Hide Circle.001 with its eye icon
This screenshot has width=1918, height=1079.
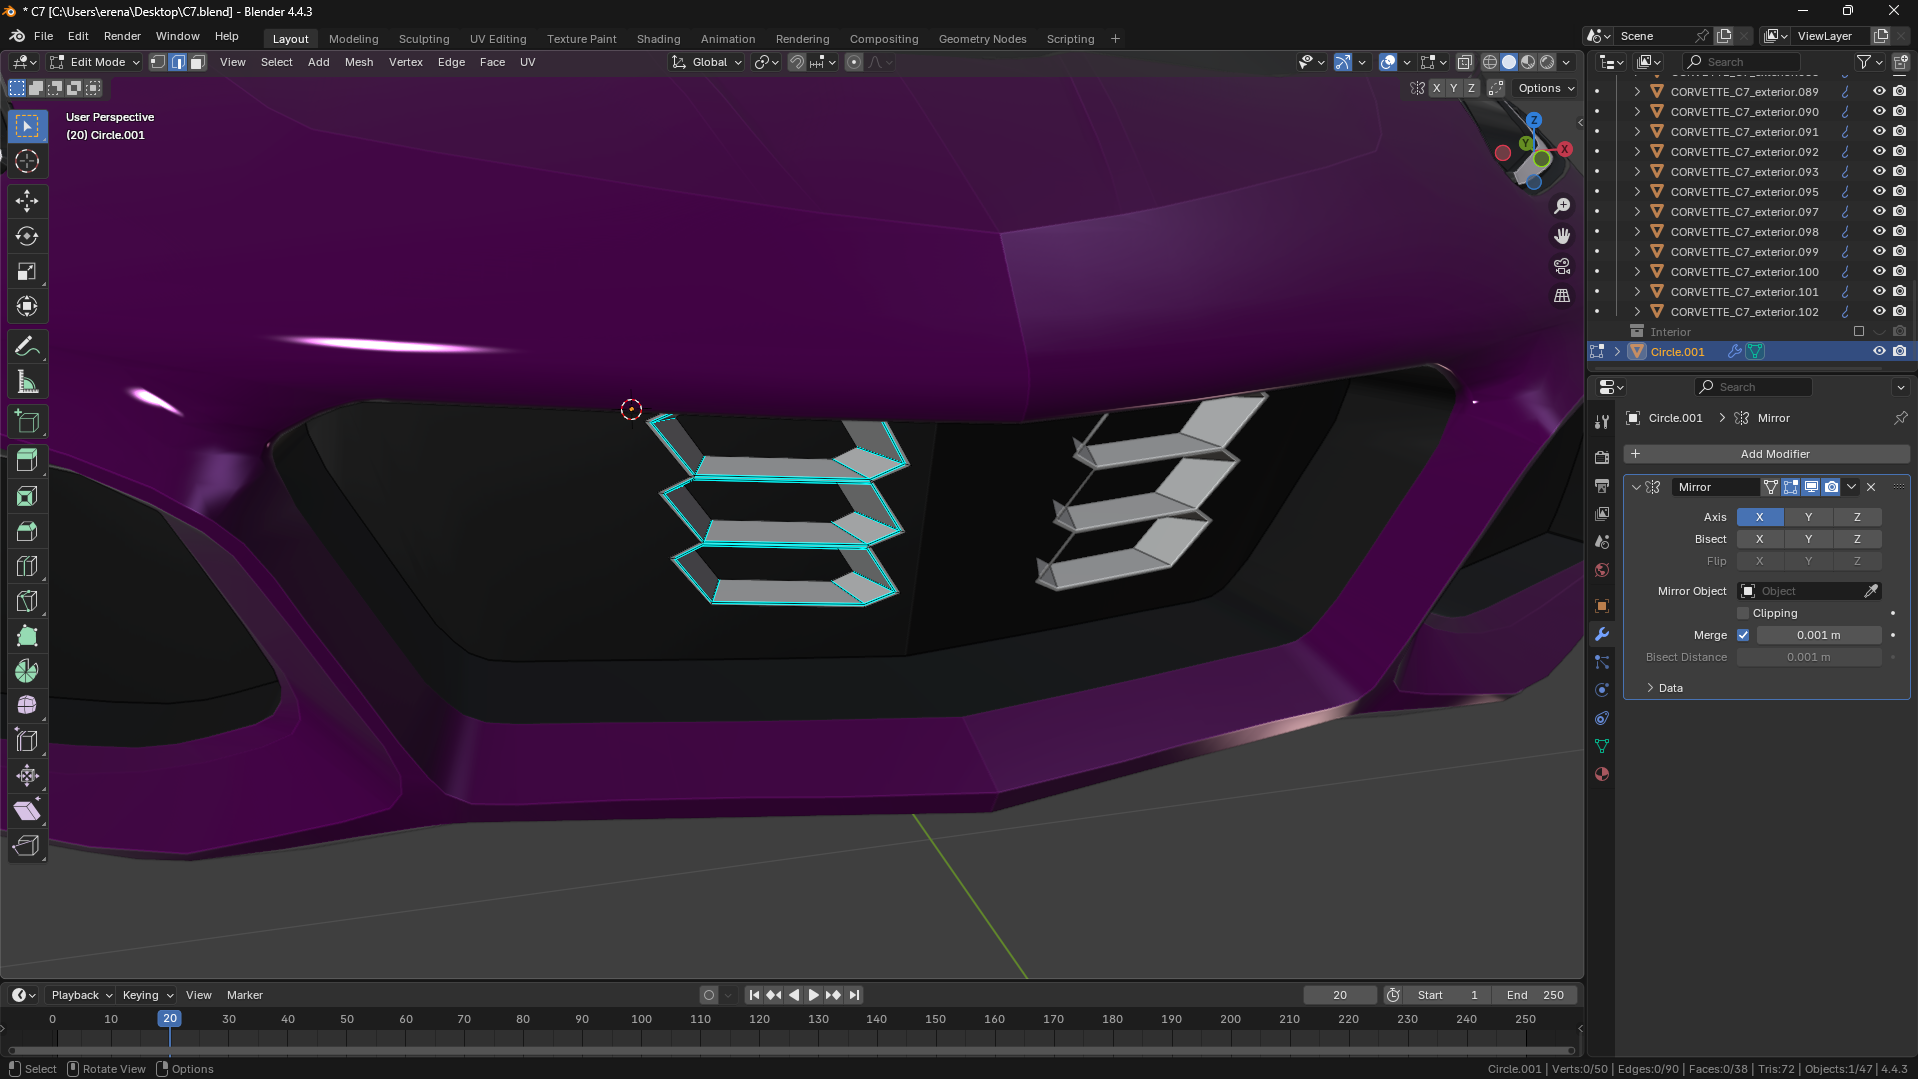[x=1879, y=351]
